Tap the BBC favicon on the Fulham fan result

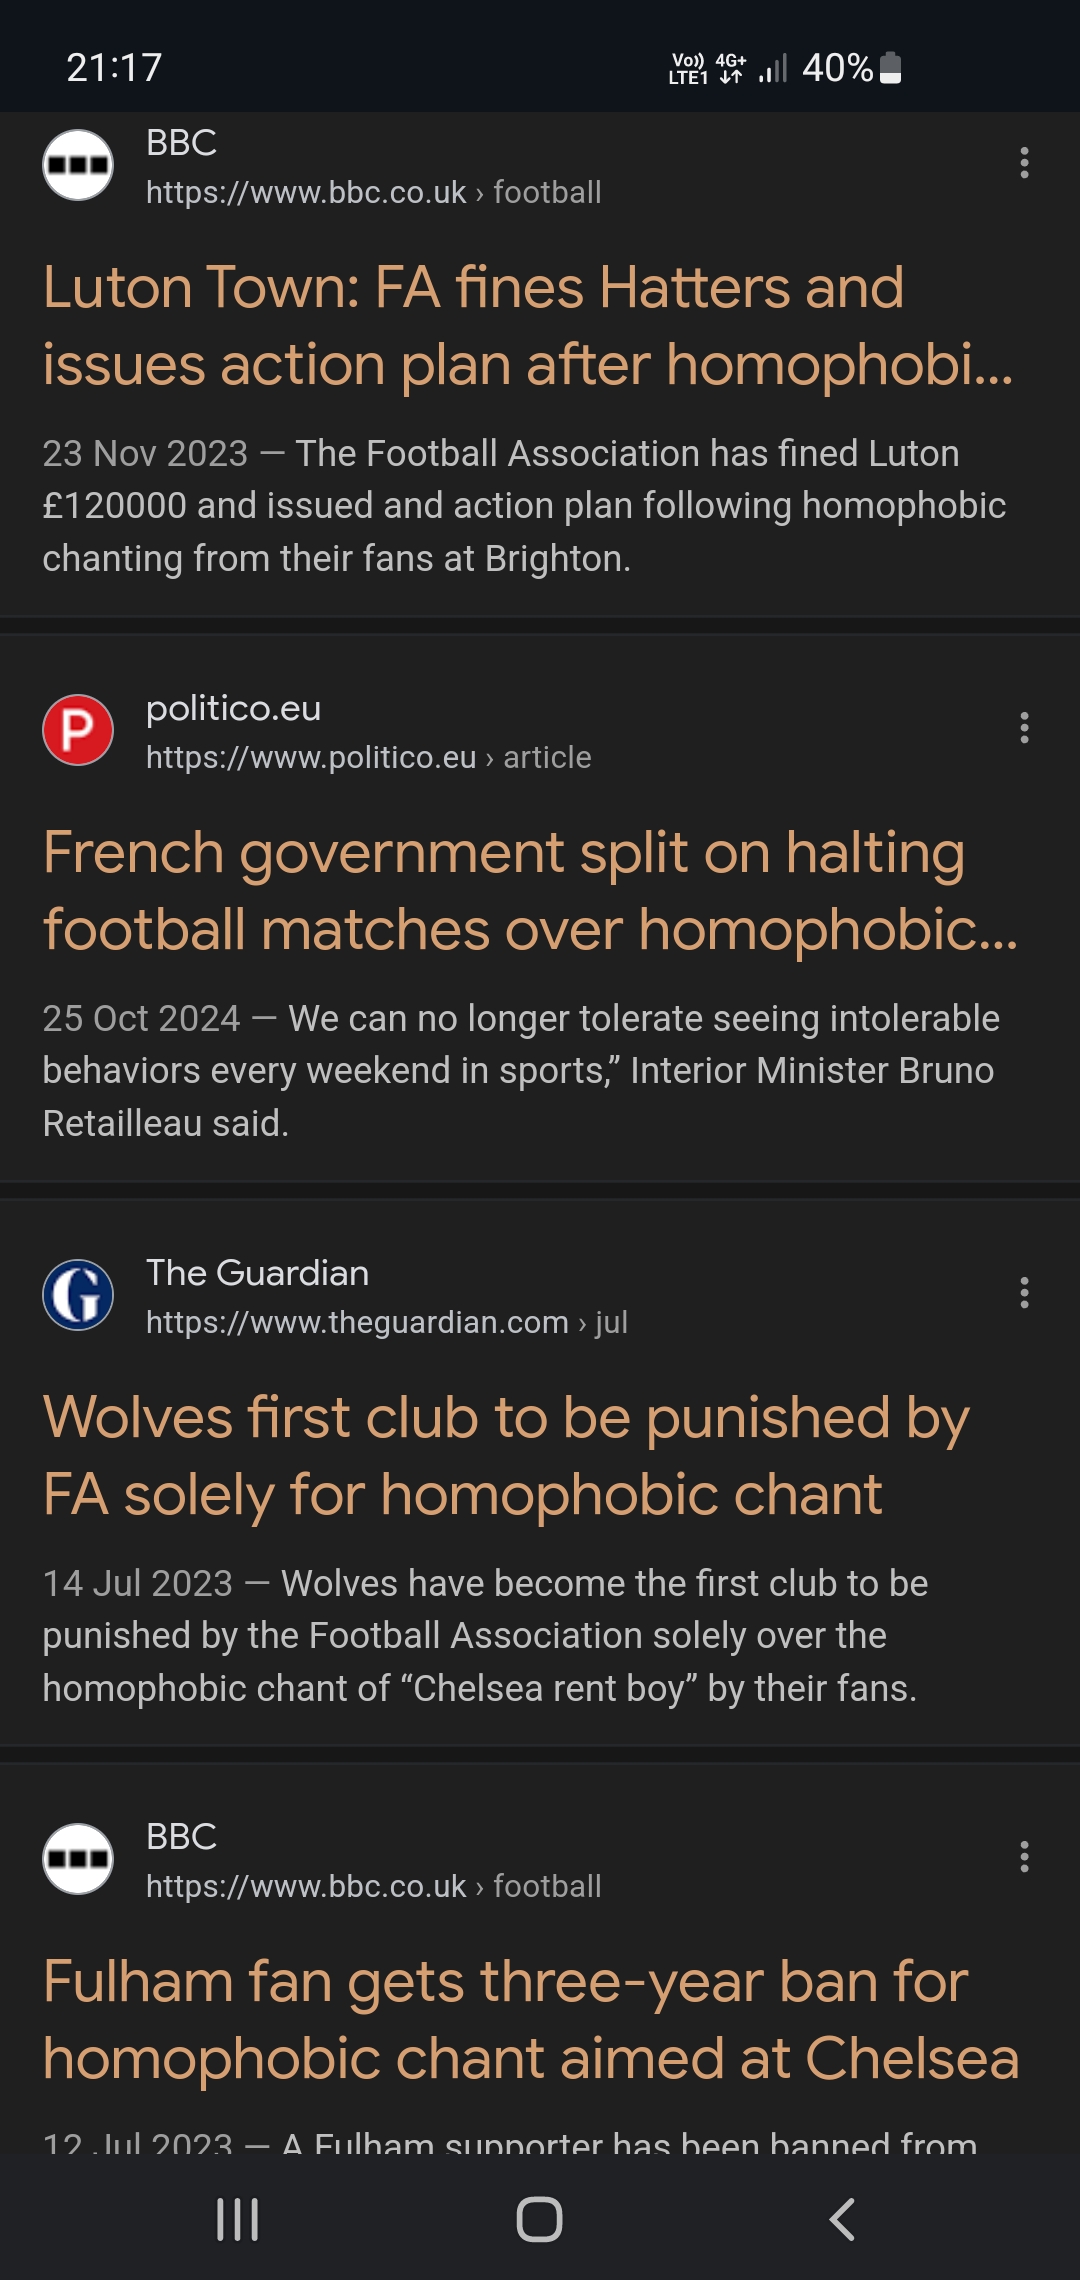click(x=78, y=1859)
